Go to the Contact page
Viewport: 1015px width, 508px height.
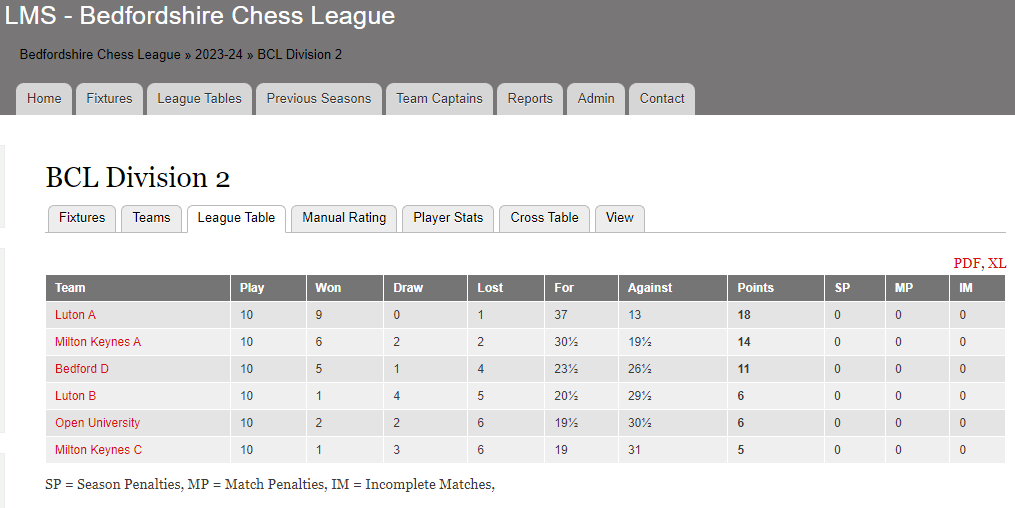662,98
